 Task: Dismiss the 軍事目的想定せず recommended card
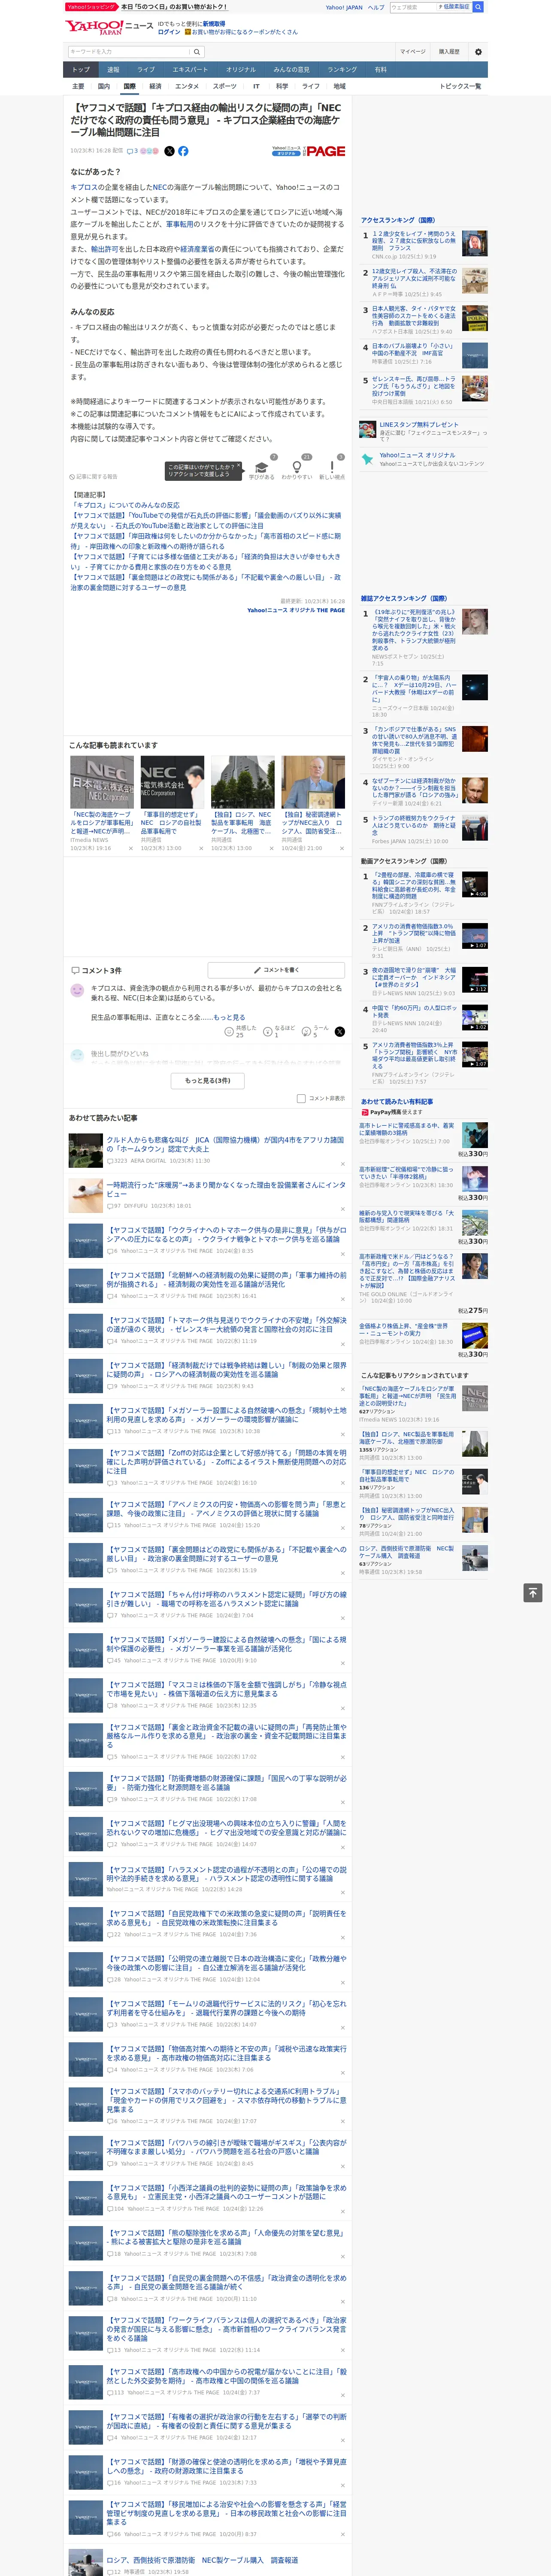click(200, 849)
